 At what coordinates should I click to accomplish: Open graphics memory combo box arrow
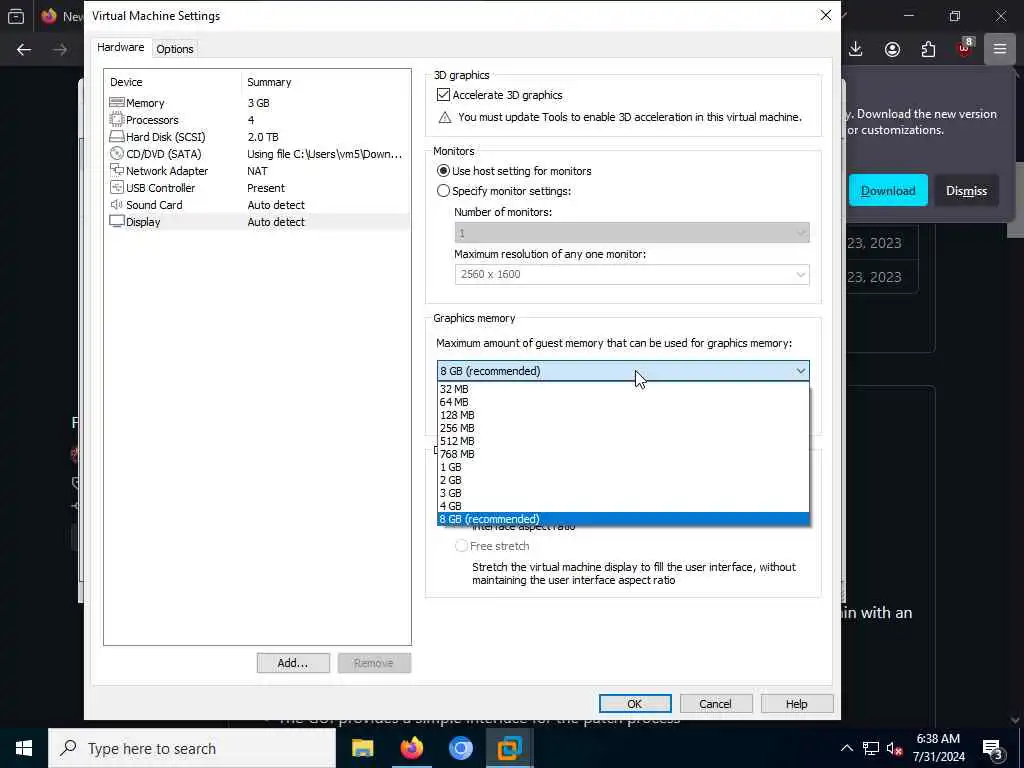point(801,371)
